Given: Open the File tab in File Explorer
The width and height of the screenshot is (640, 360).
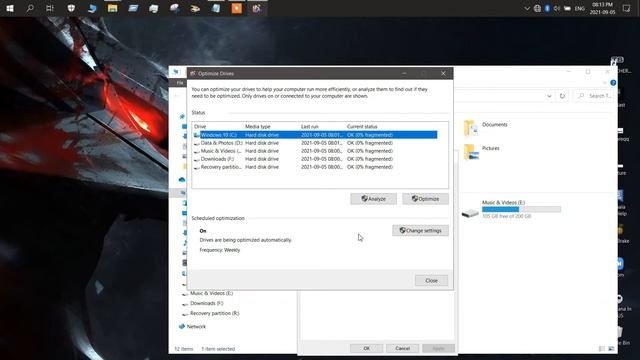Looking at the screenshot, I should [x=180, y=83].
